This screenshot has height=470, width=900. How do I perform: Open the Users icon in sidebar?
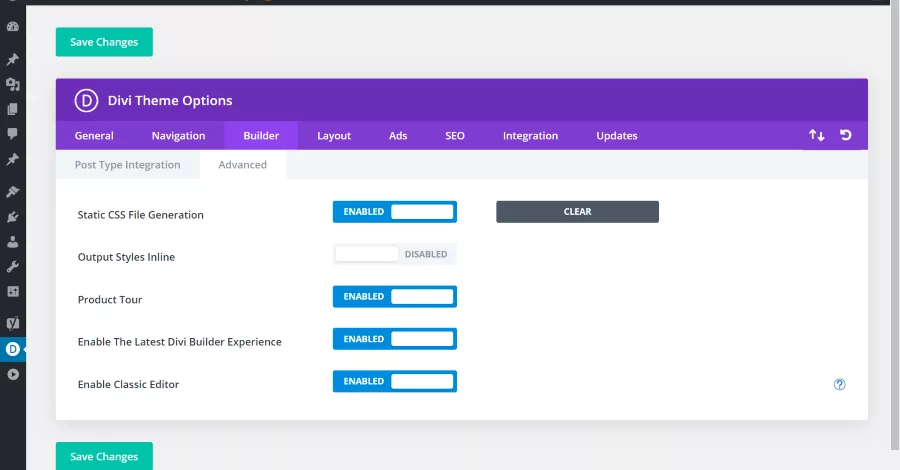tap(13, 242)
